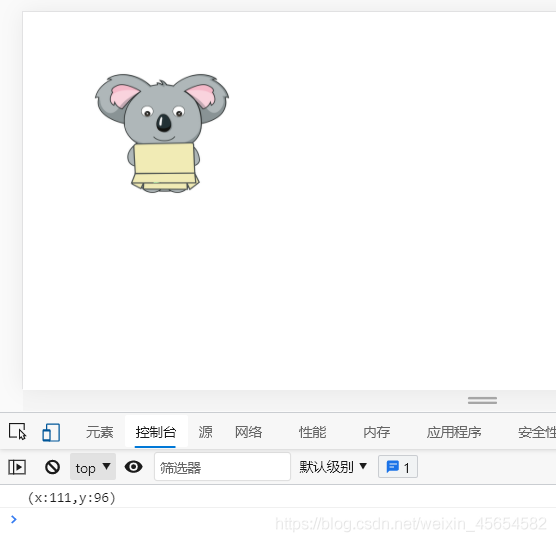The height and width of the screenshot is (542, 556).
Task: Toggle the device emulation toolbar icon
Action: coord(51,432)
